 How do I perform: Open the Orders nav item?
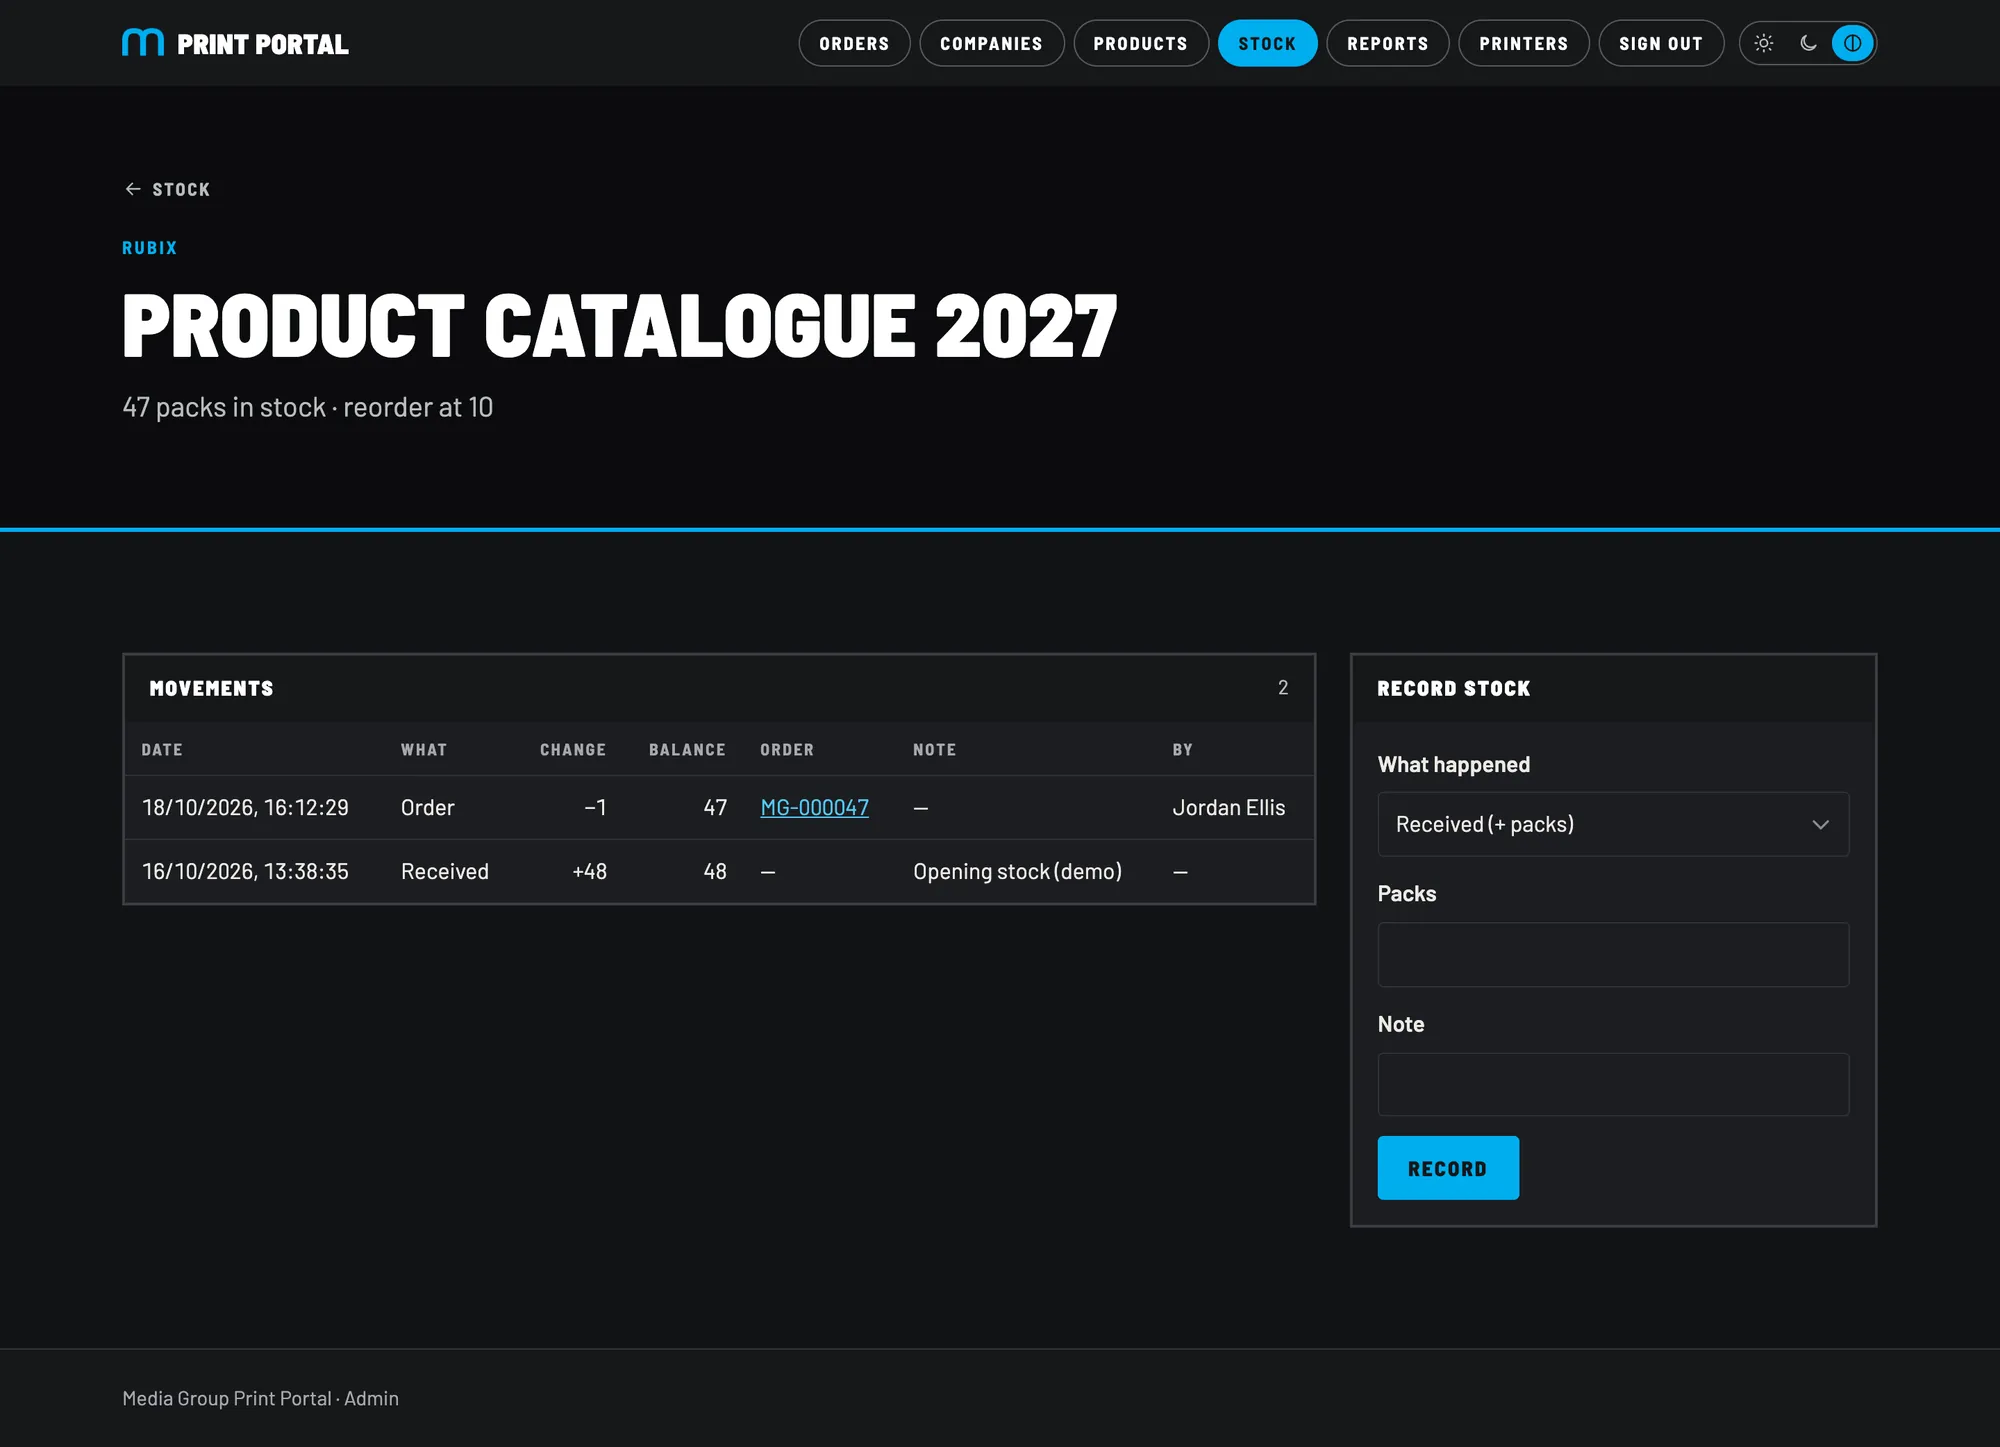pos(854,43)
